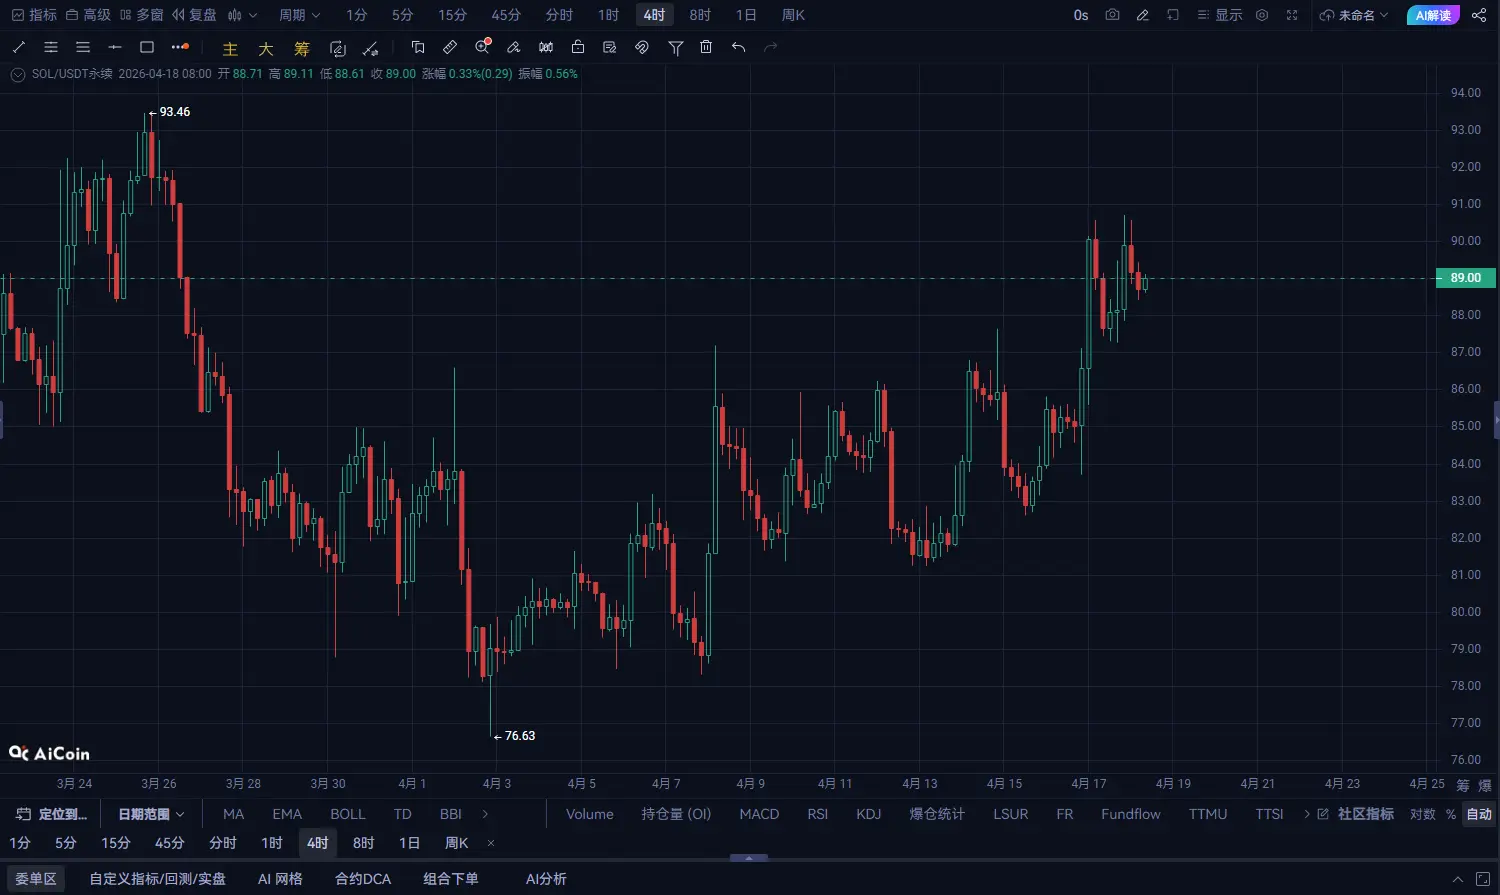The image size is (1500, 895).
Task: Select the rectangle drawing tool
Action: [147, 47]
